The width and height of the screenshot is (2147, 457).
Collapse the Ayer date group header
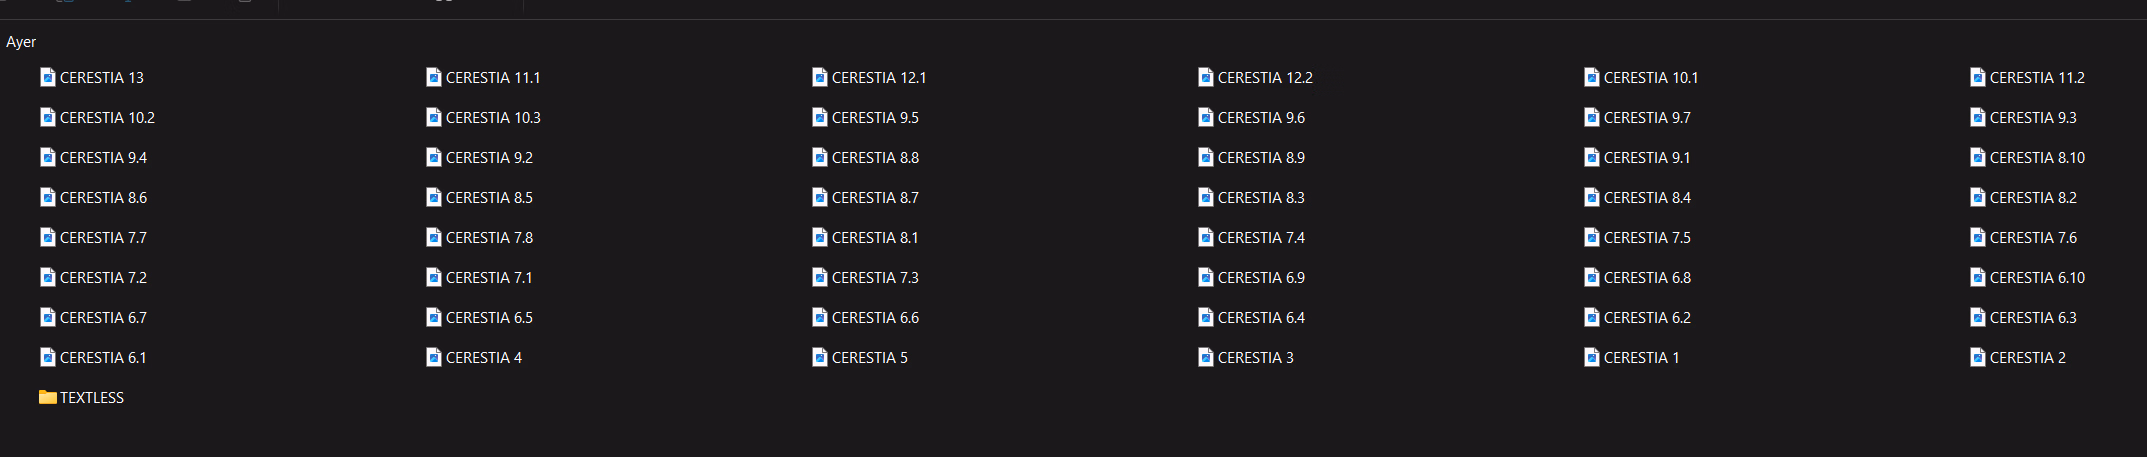pyautogui.click(x=21, y=42)
